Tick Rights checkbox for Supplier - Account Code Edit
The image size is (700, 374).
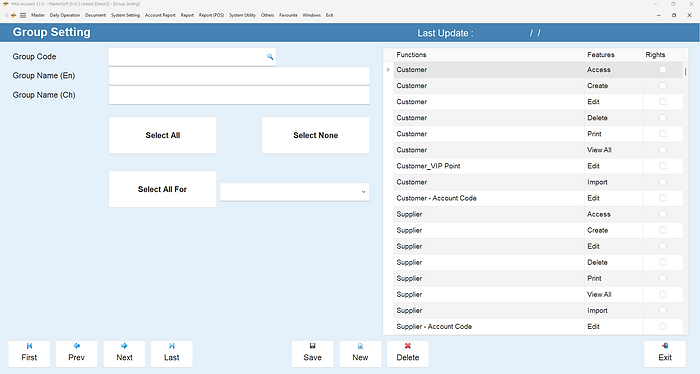click(662, 327)
